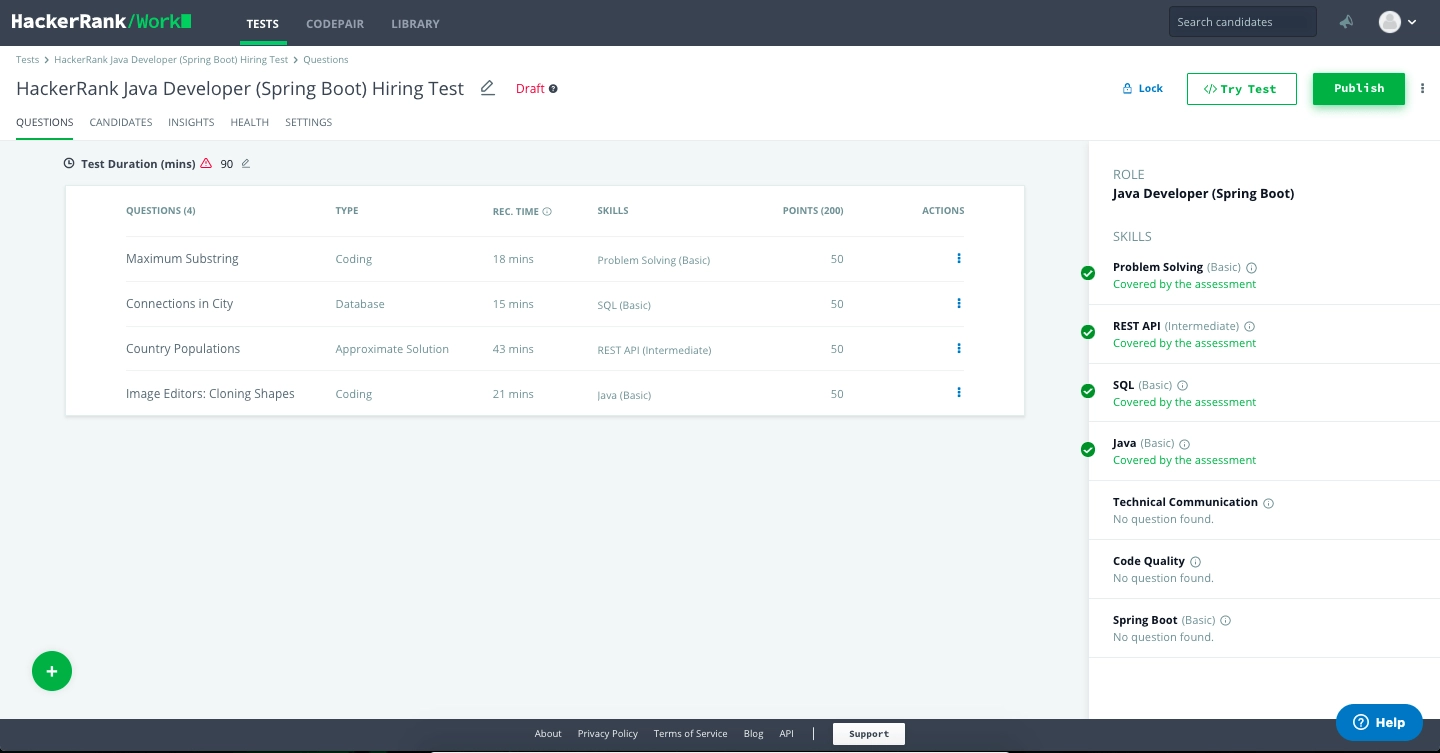Click the Draft status help icon
Viewport: 1440px width, 753px height.
(x=553, y=89)
